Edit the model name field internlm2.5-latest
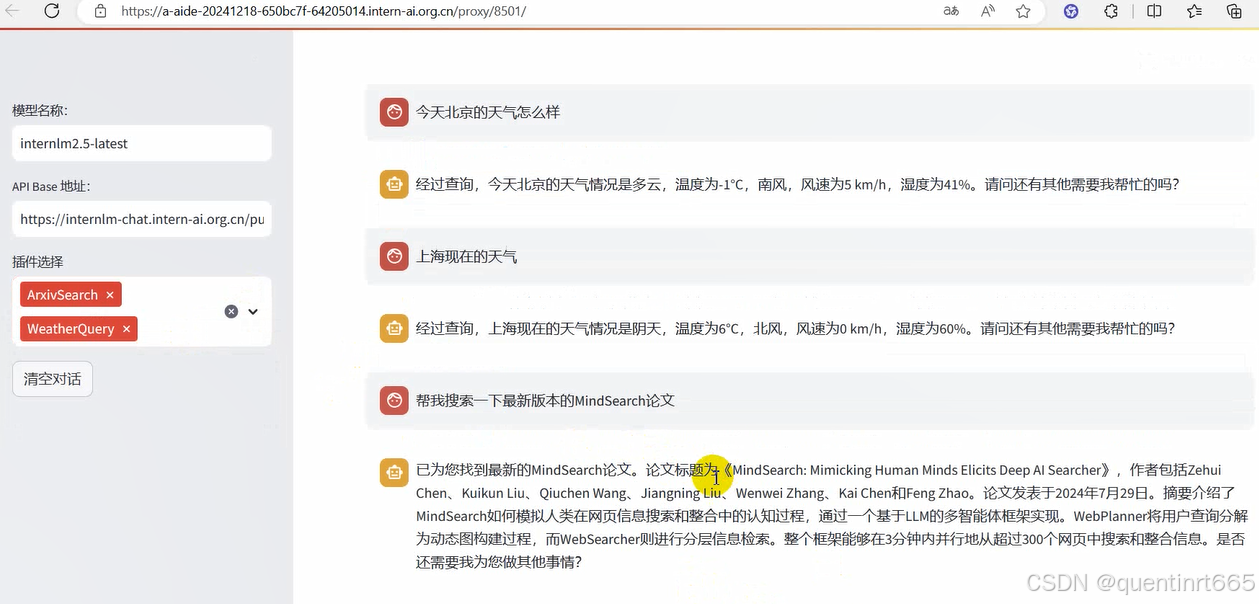This screenshot has width=1259, height=604. click(141, 143)
